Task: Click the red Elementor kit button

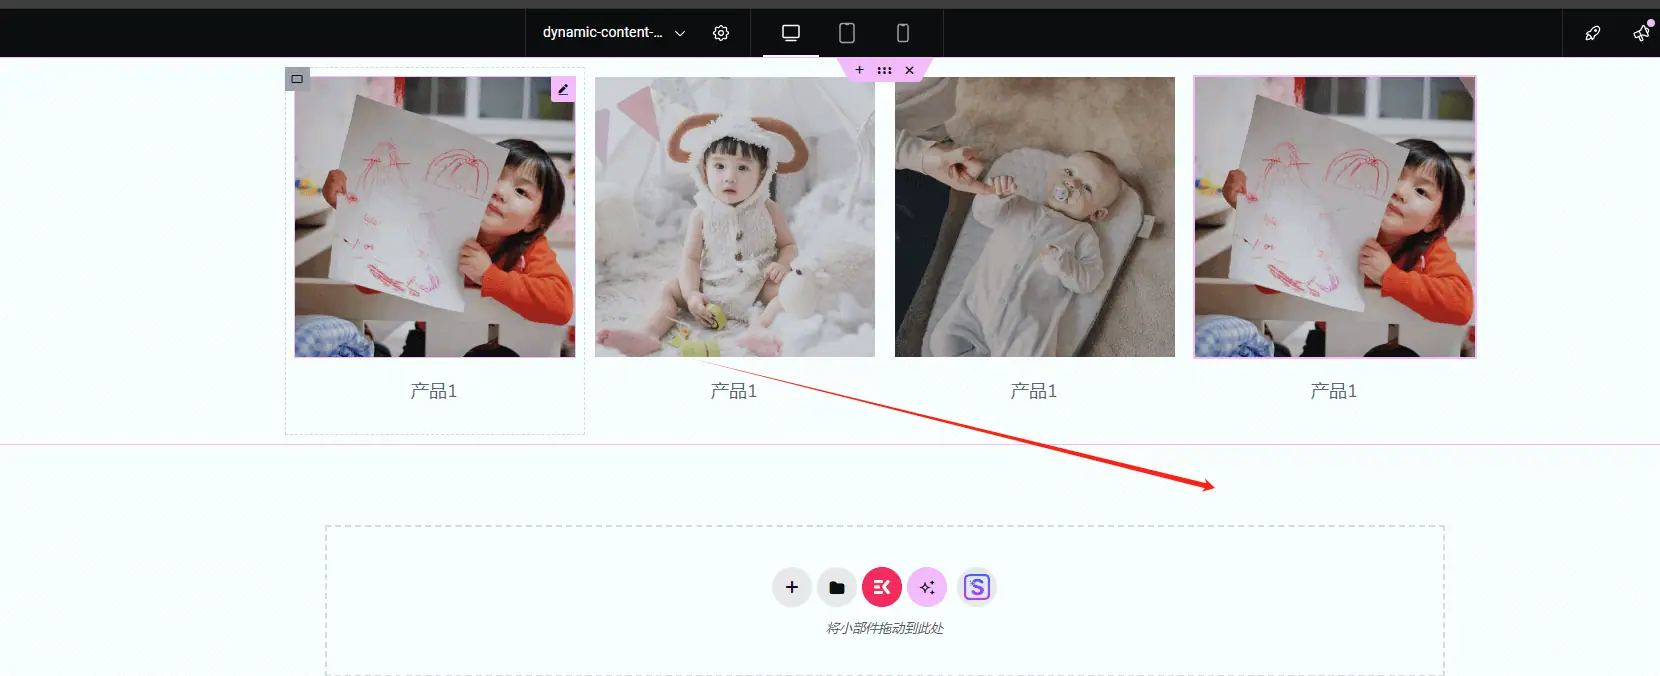Action: tap(882, 587)
